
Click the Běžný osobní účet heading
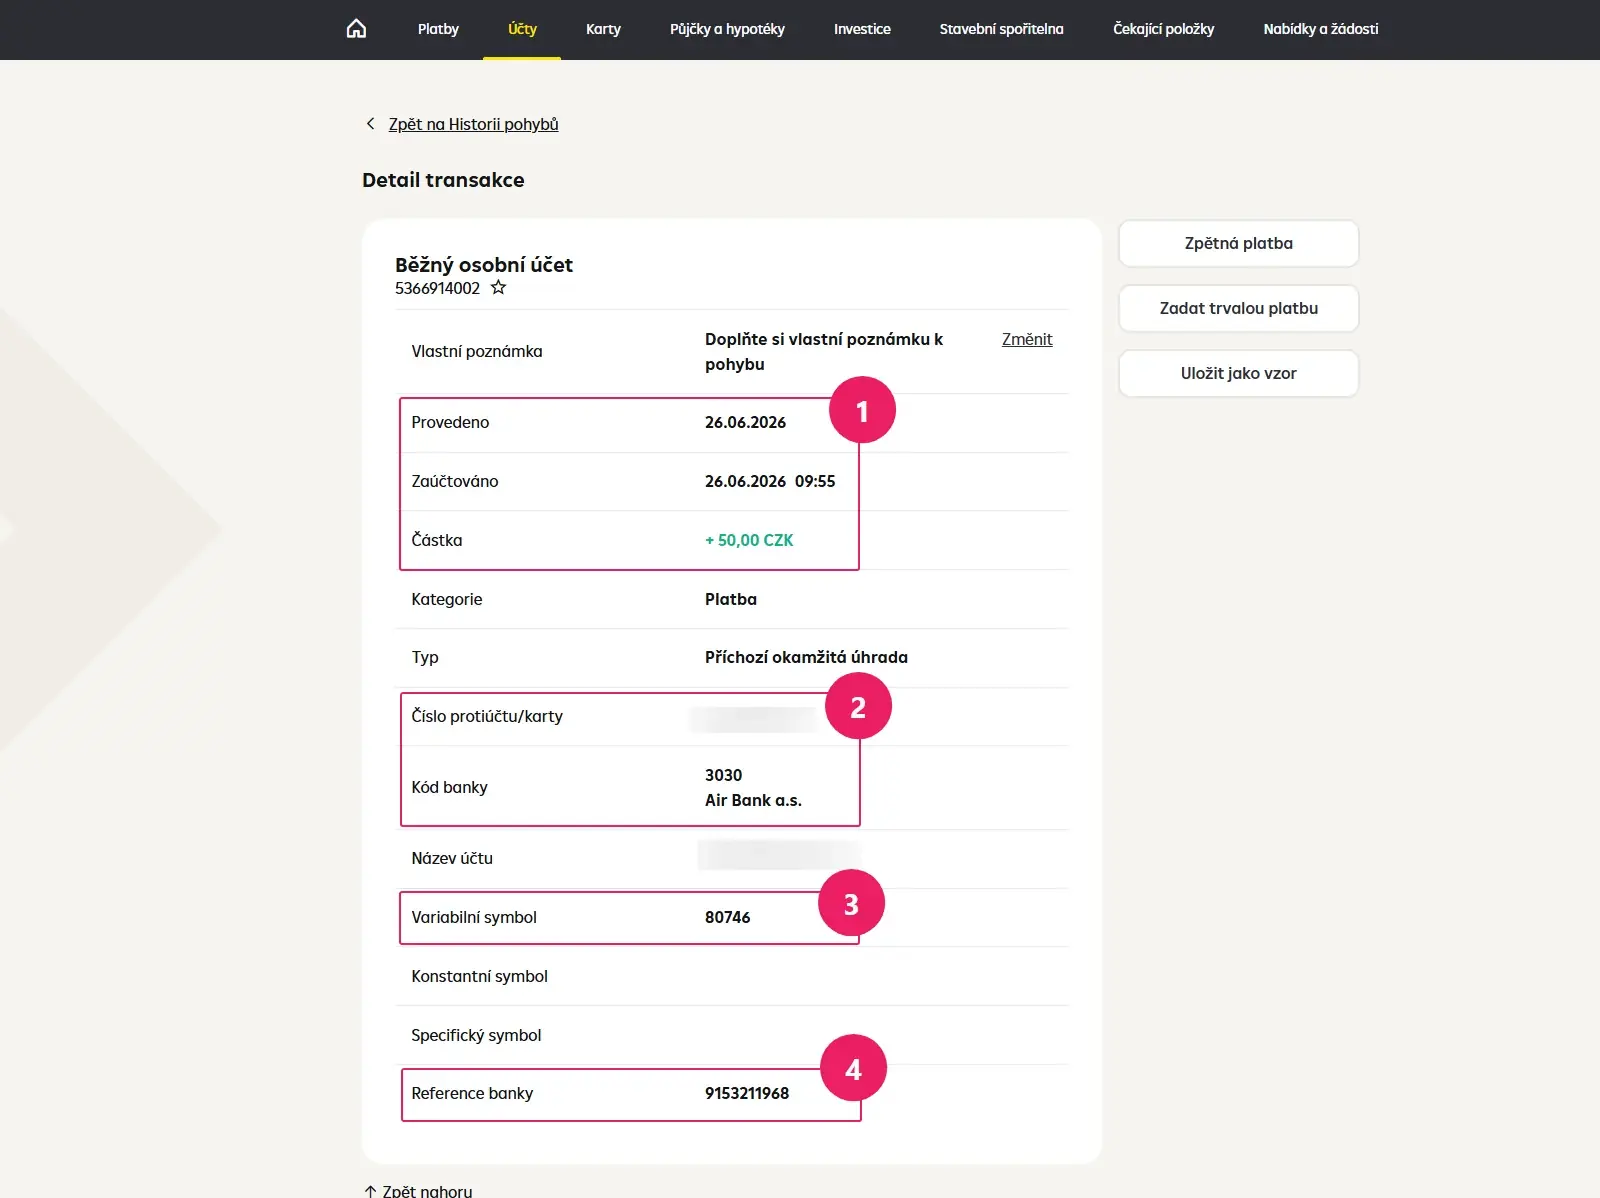(484, 265)
